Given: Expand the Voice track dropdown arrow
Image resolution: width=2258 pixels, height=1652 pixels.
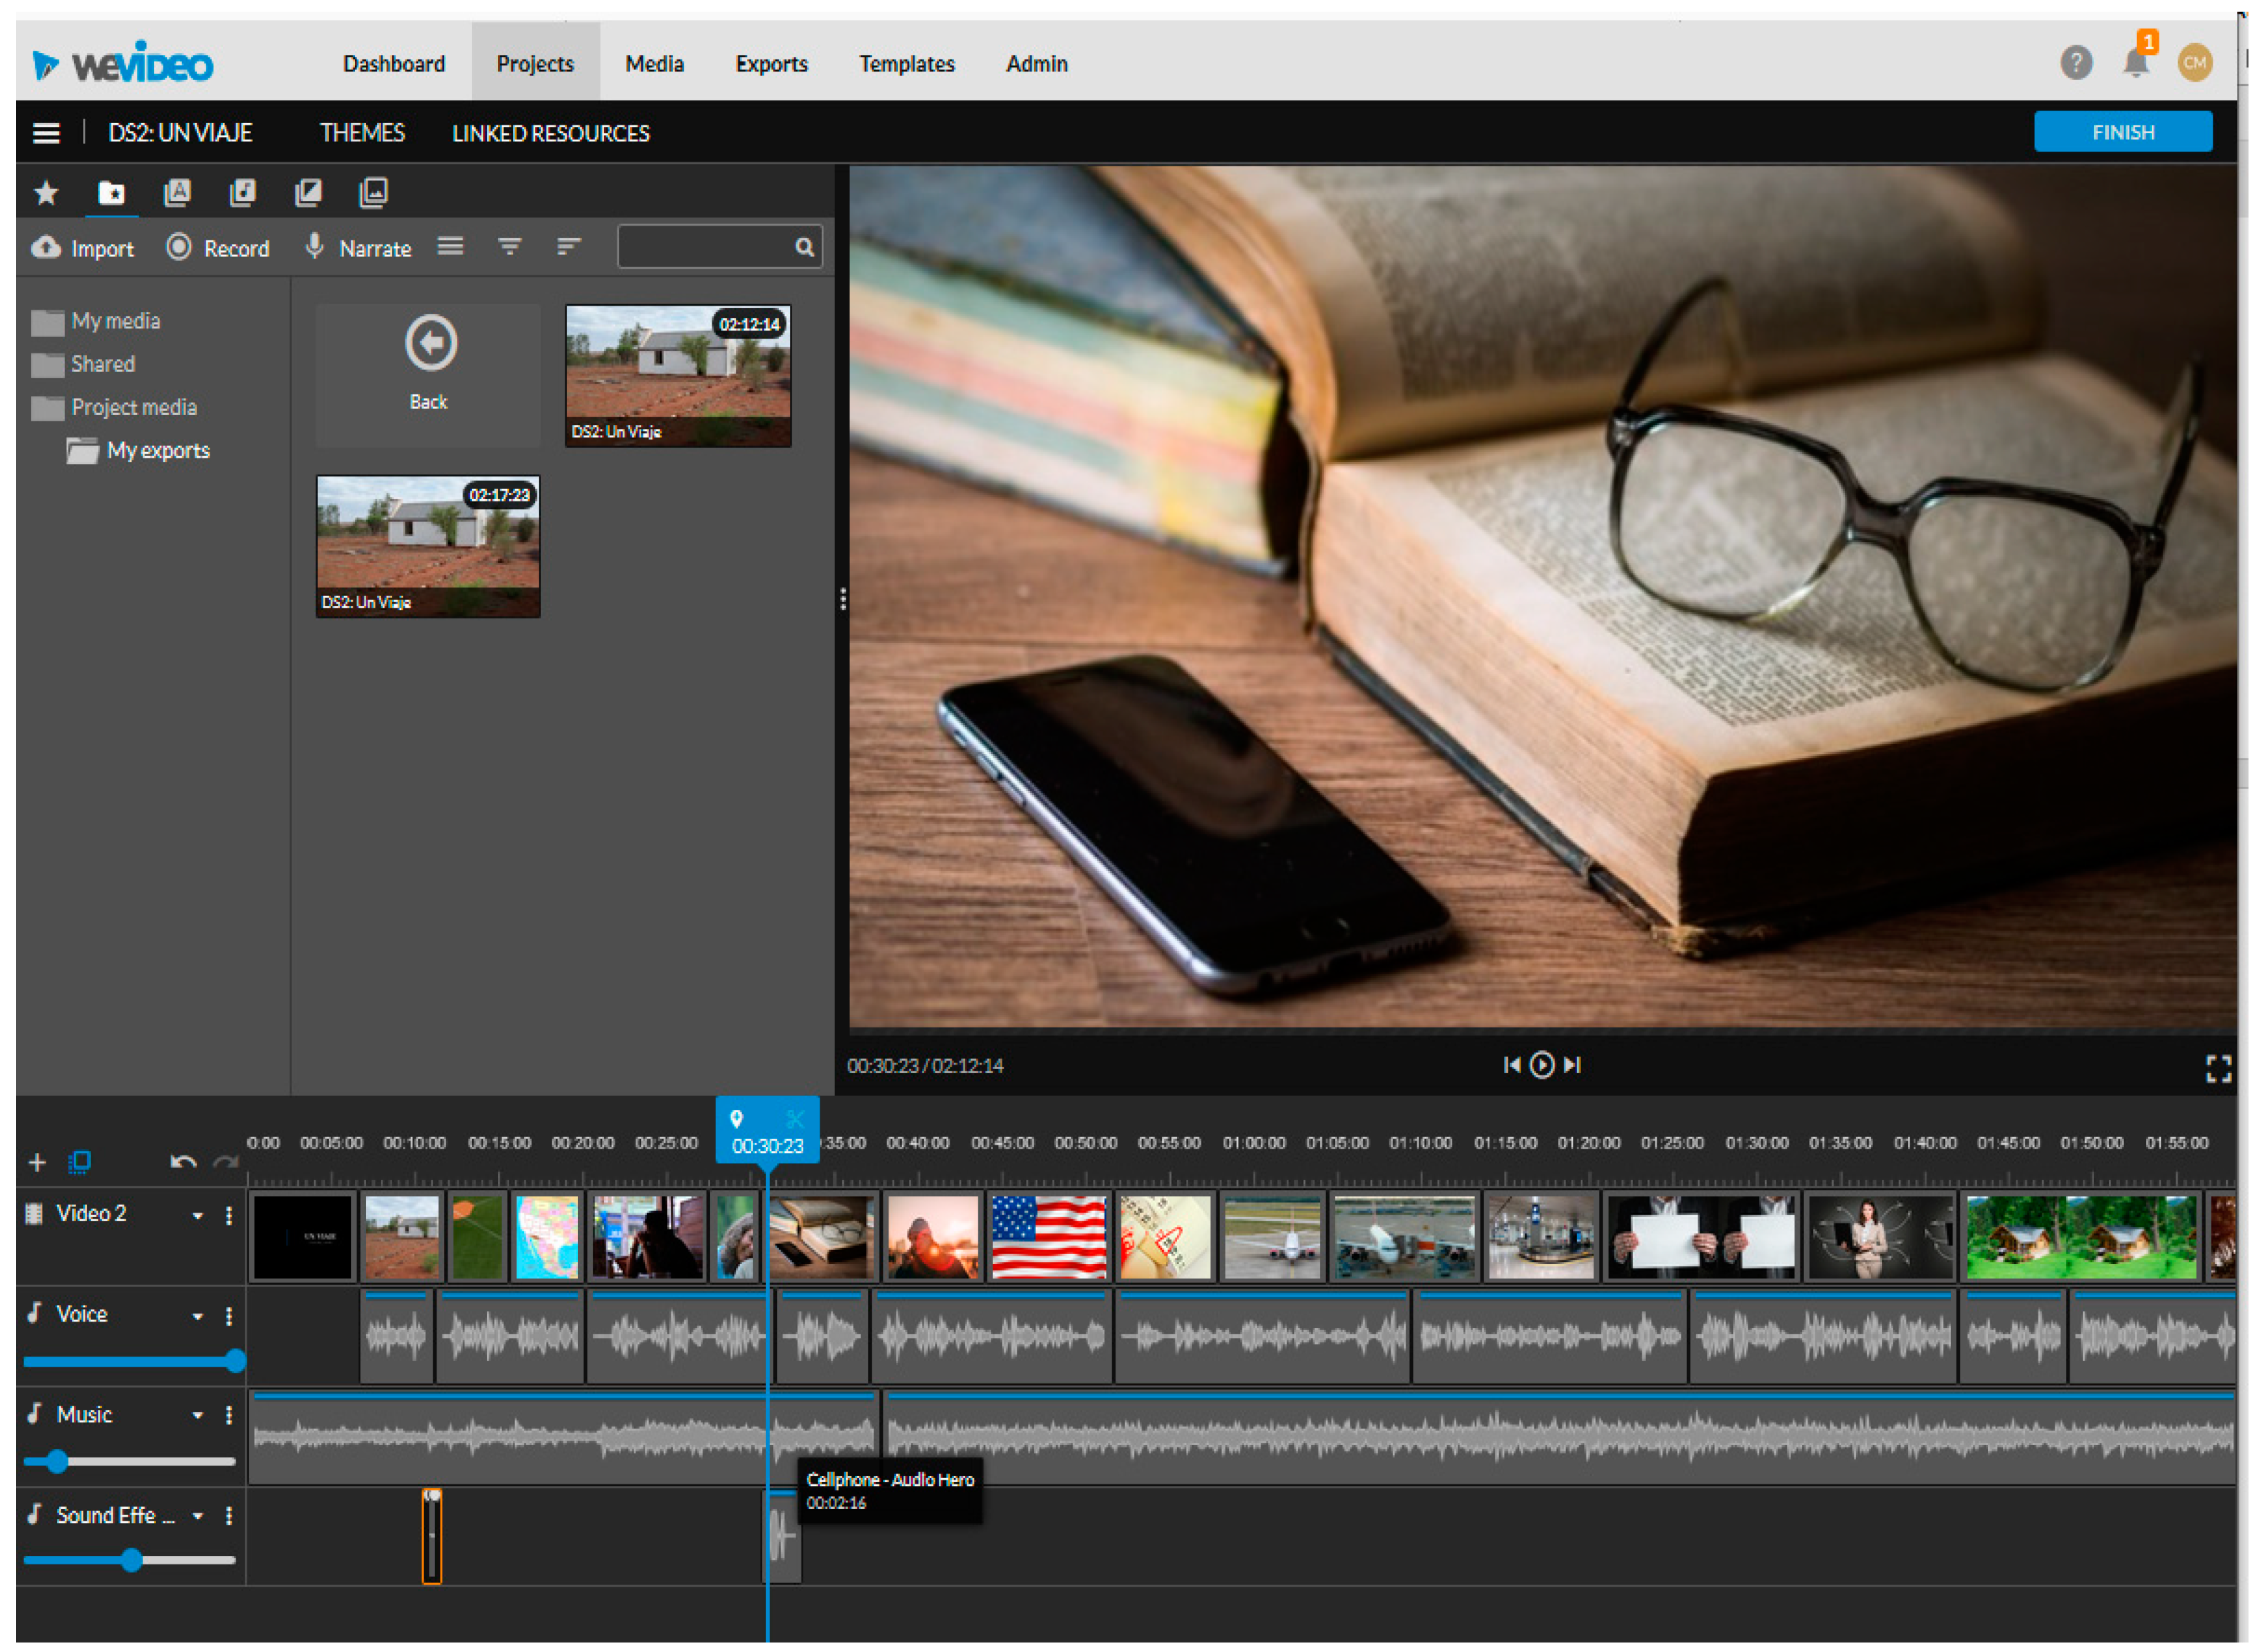Looking at the screenshot, I should 198,1317.
